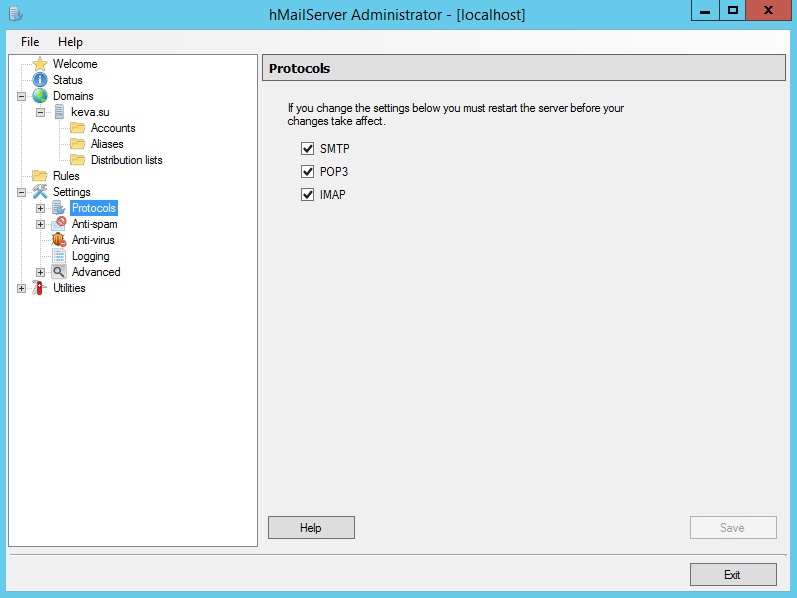Collapse the Domains tree node
This screenshot has height=598, width=797.
pyautogui.click(x=21, y=96)
